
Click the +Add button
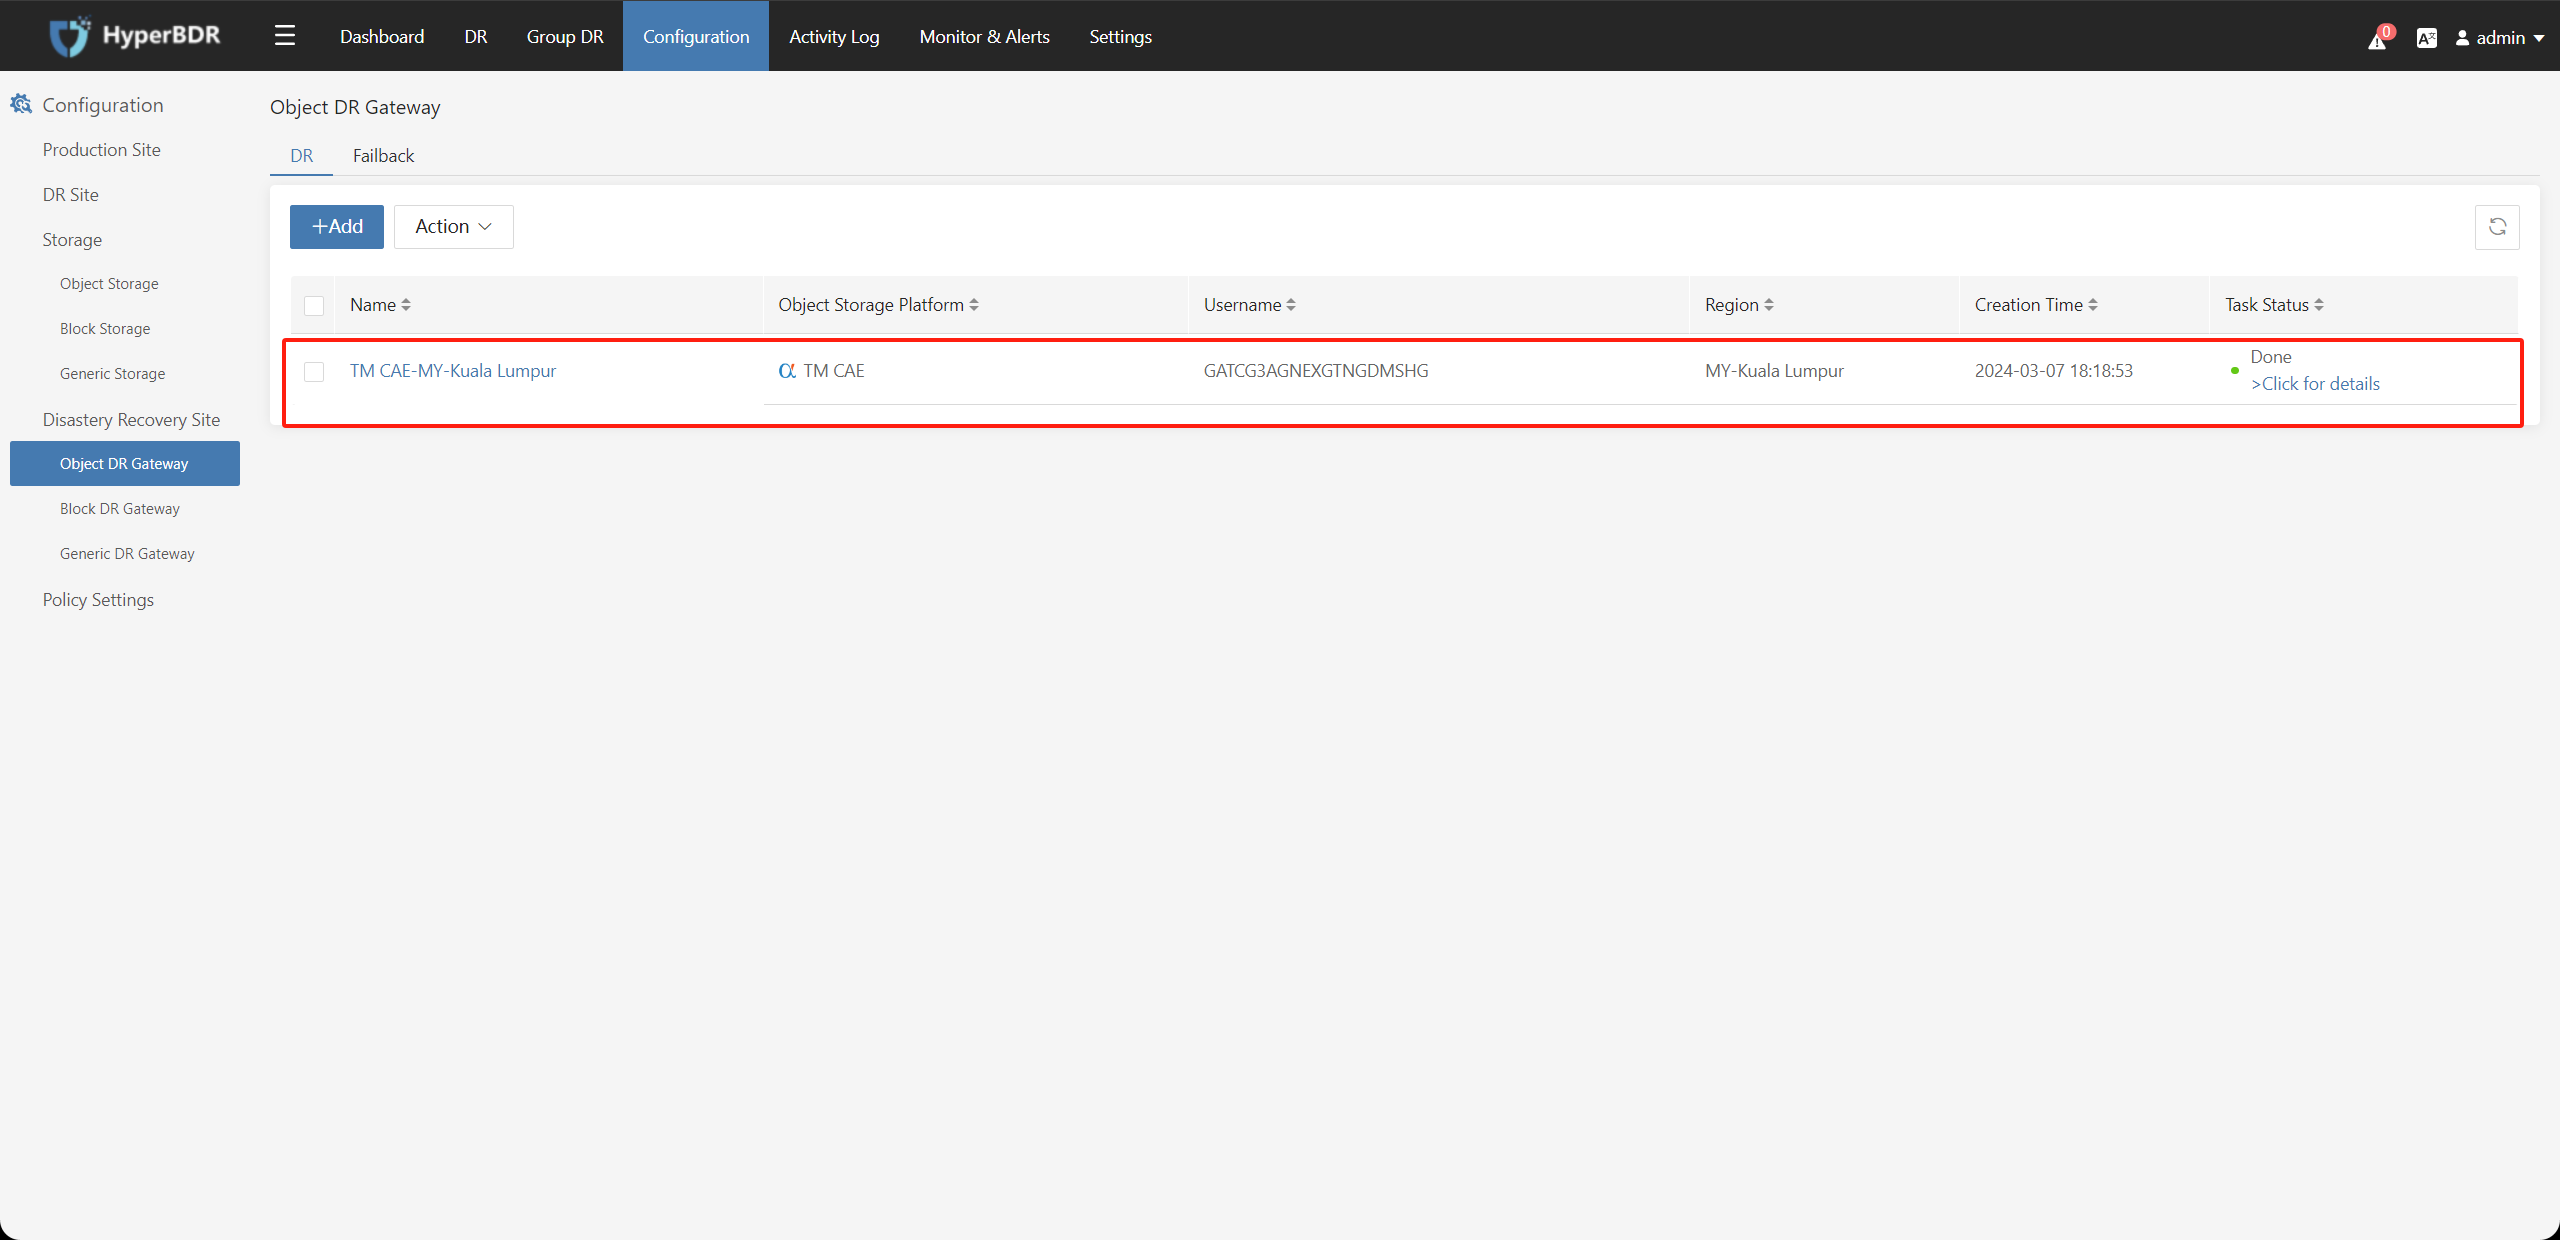(x=335, y=227)
